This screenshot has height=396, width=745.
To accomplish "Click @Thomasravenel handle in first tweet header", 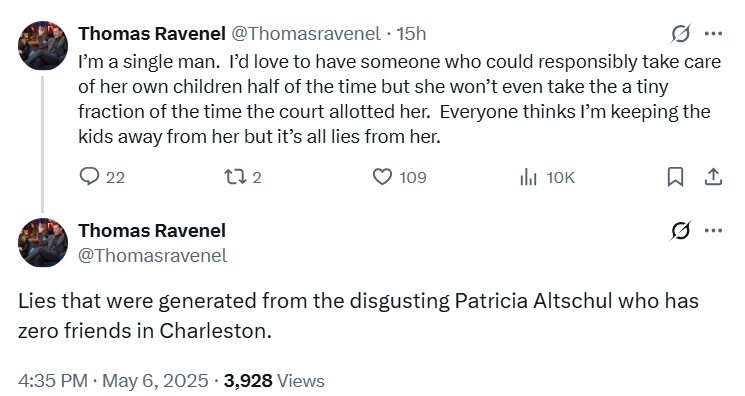I will [306, 34].
